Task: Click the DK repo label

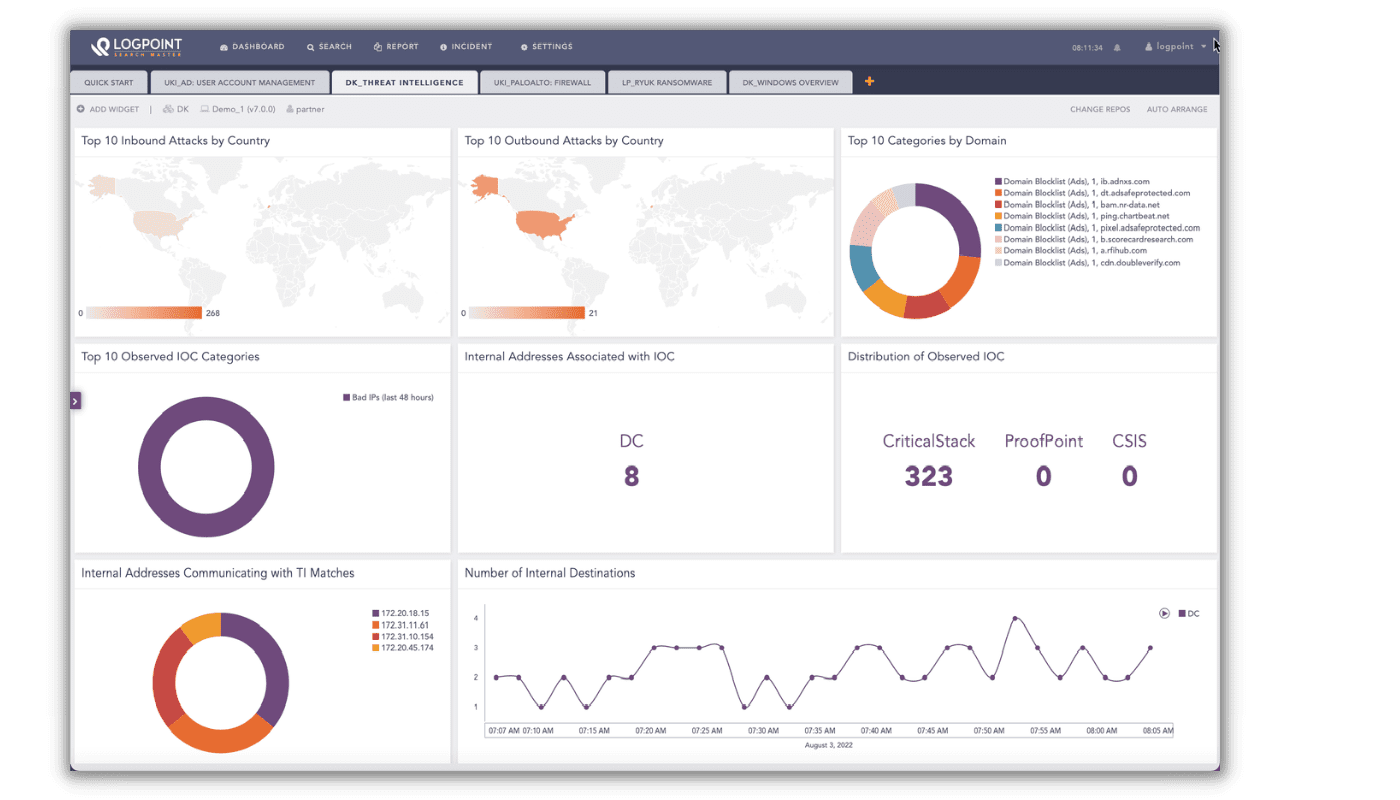Action: coord(176,109)
